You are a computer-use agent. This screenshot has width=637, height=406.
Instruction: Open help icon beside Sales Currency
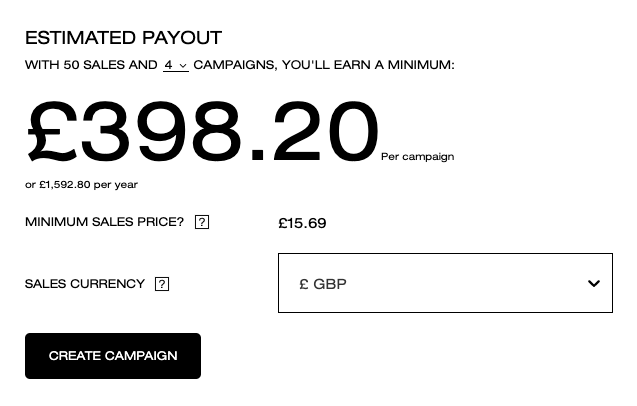(x=162, y=284)
